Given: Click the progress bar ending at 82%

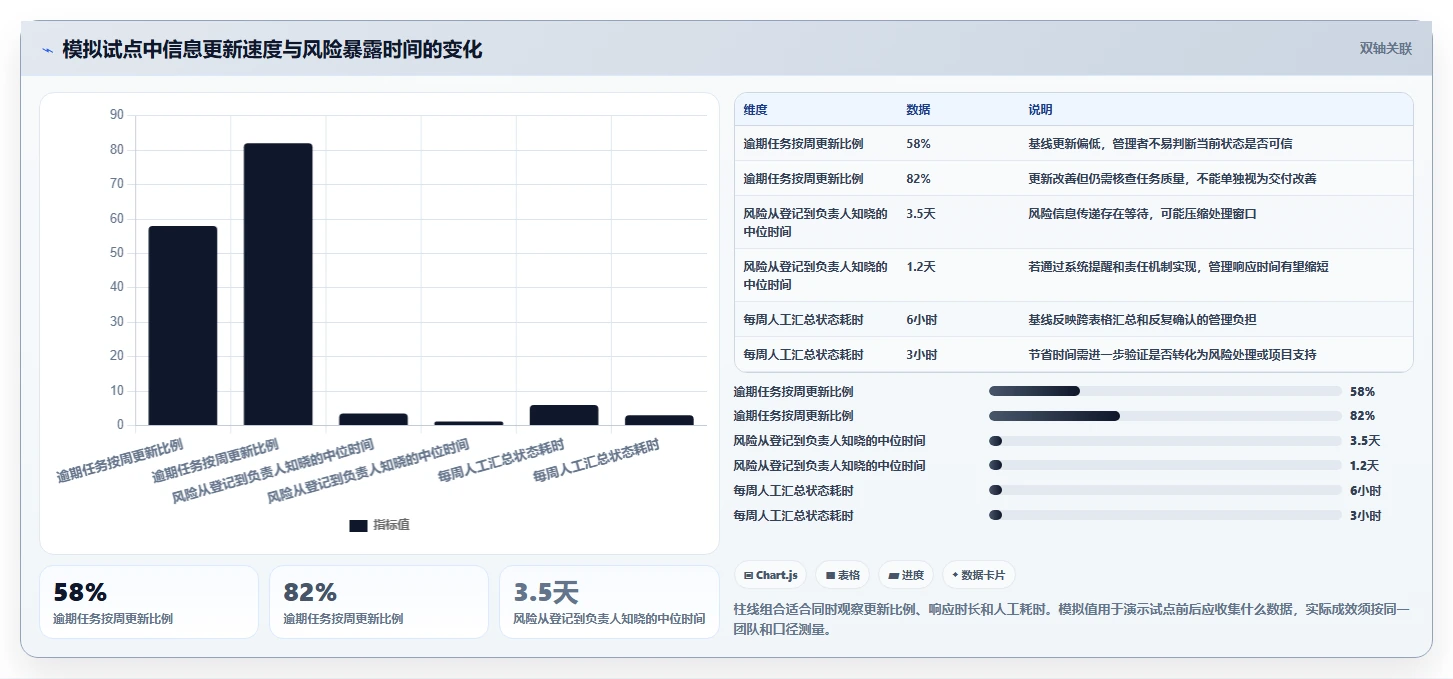Looking at the screenshot, I should (1165, 416).
